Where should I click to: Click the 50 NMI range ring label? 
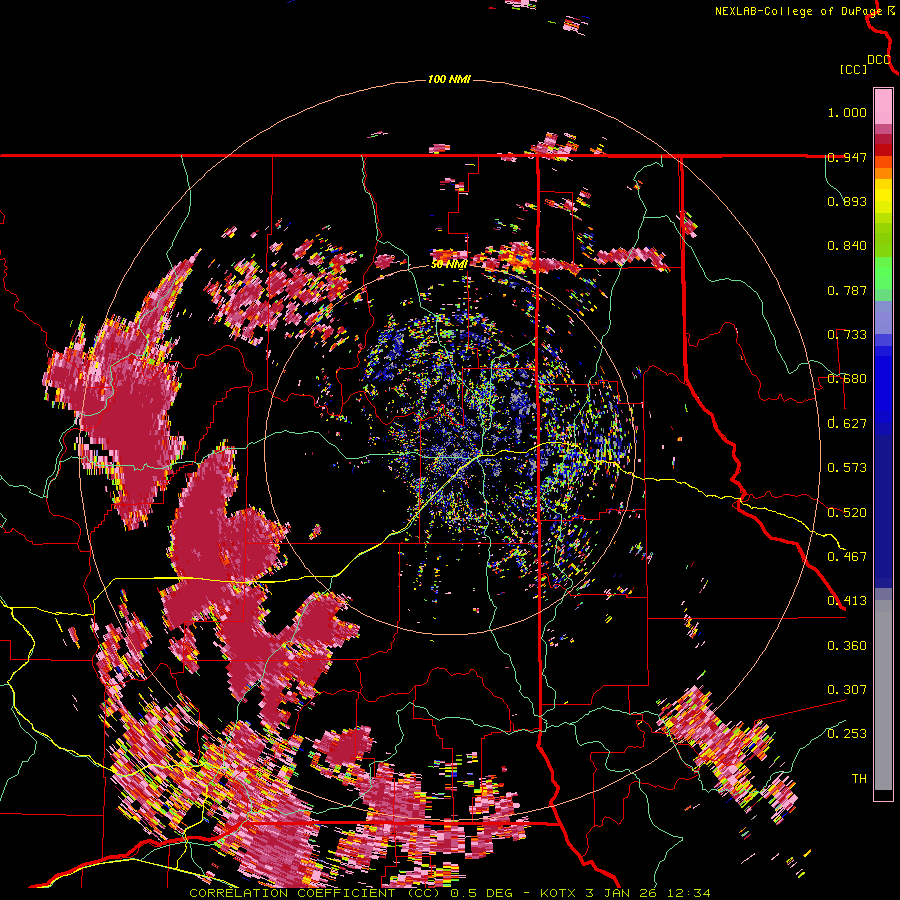[x=449, y=265]
